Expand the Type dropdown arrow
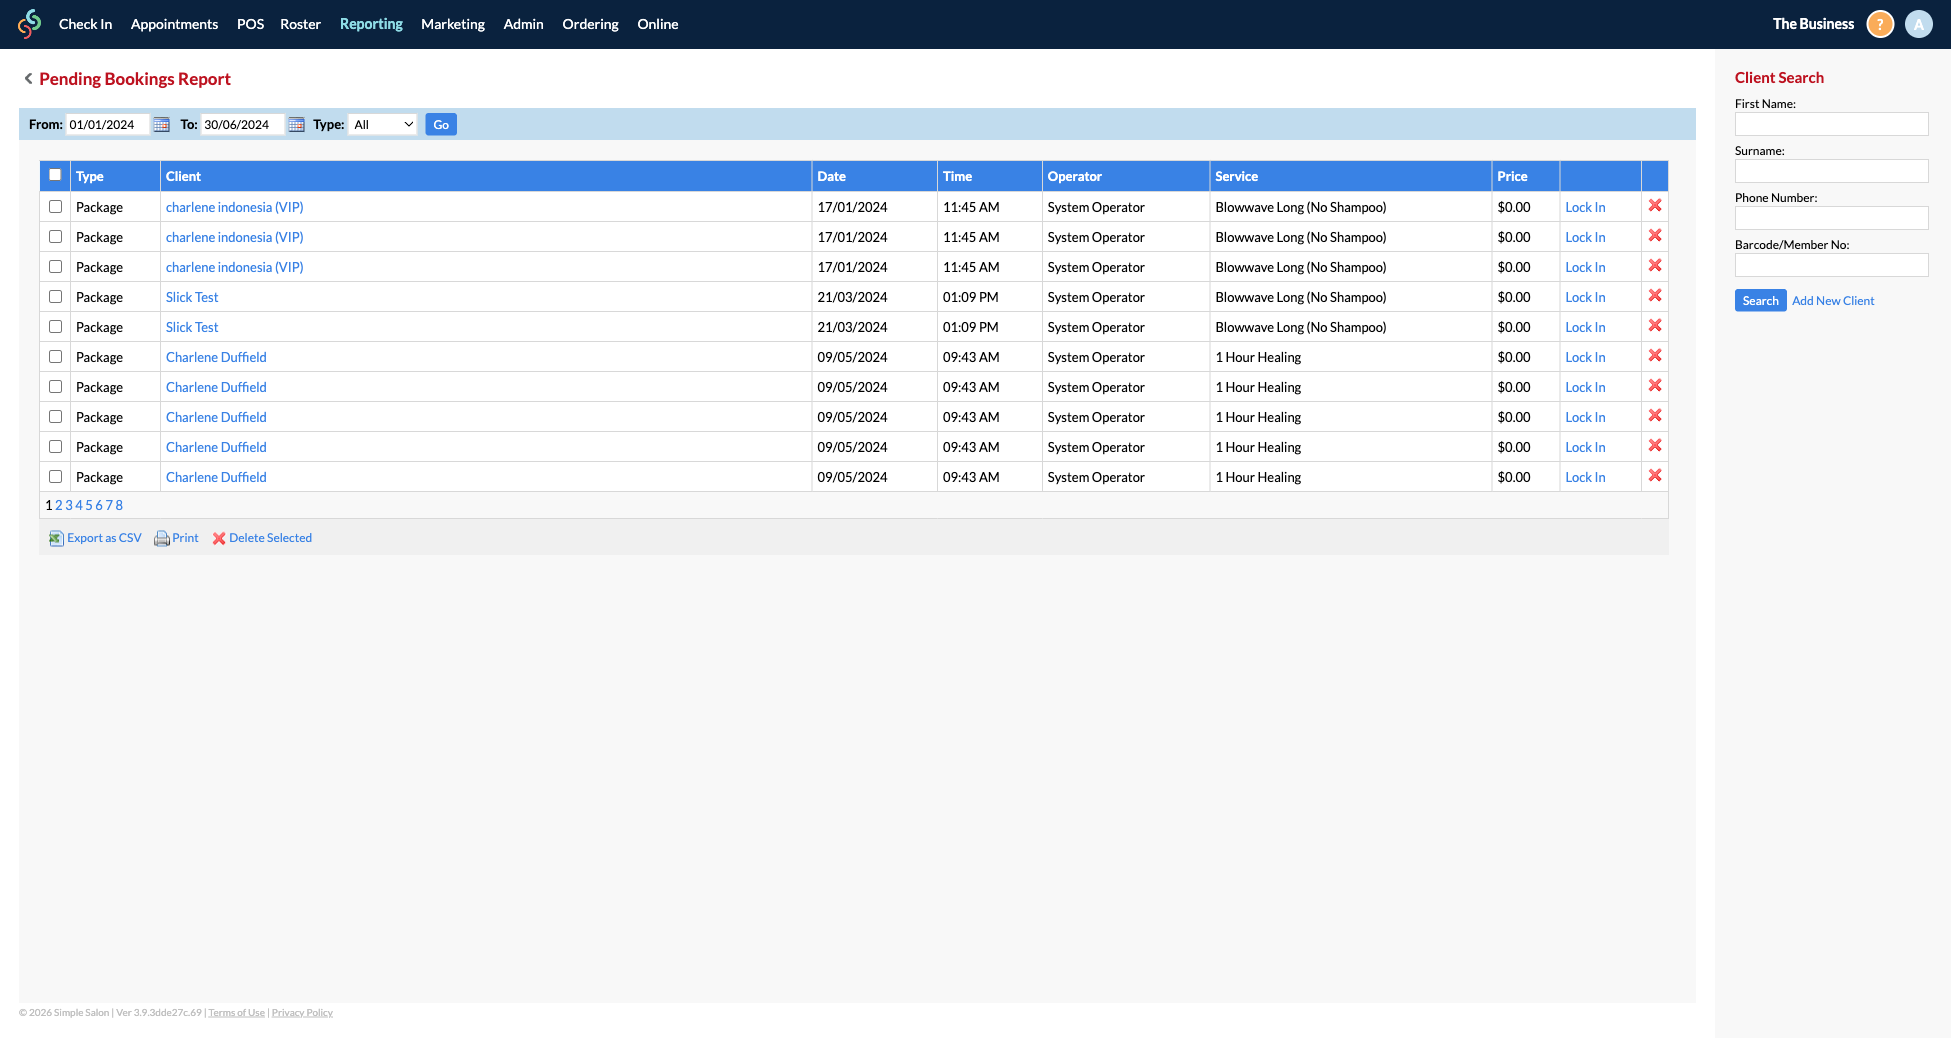The image size is (1951, 1038). (x=408, y=124)
